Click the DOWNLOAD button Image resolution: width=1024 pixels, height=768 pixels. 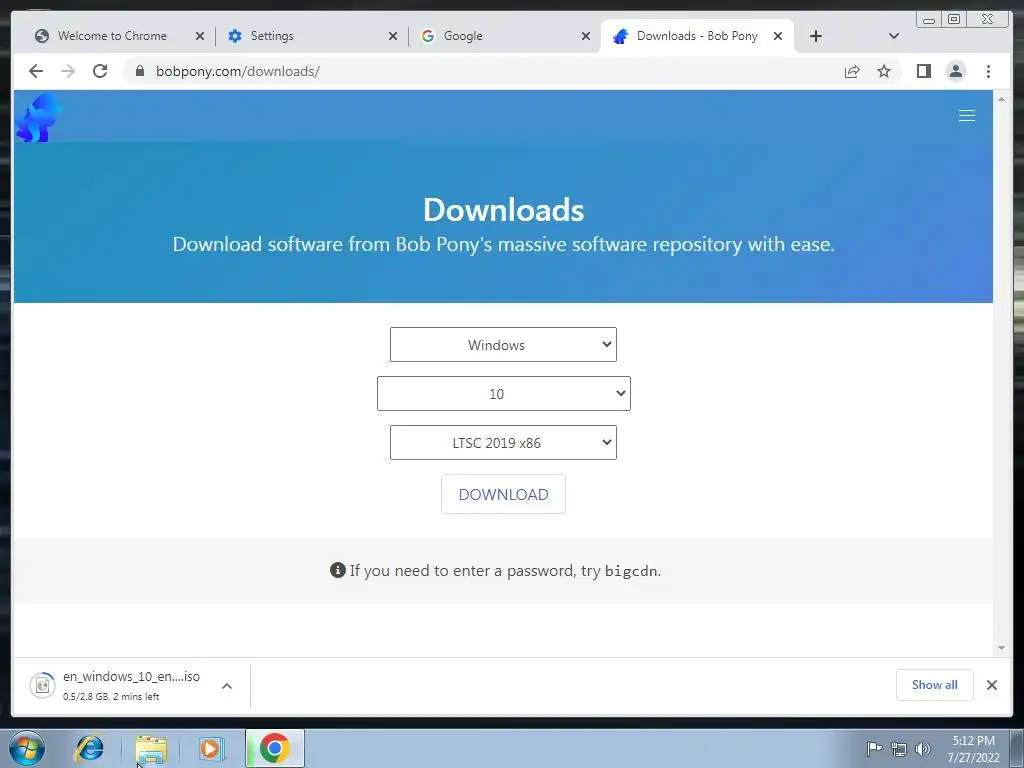click(503, 494)
